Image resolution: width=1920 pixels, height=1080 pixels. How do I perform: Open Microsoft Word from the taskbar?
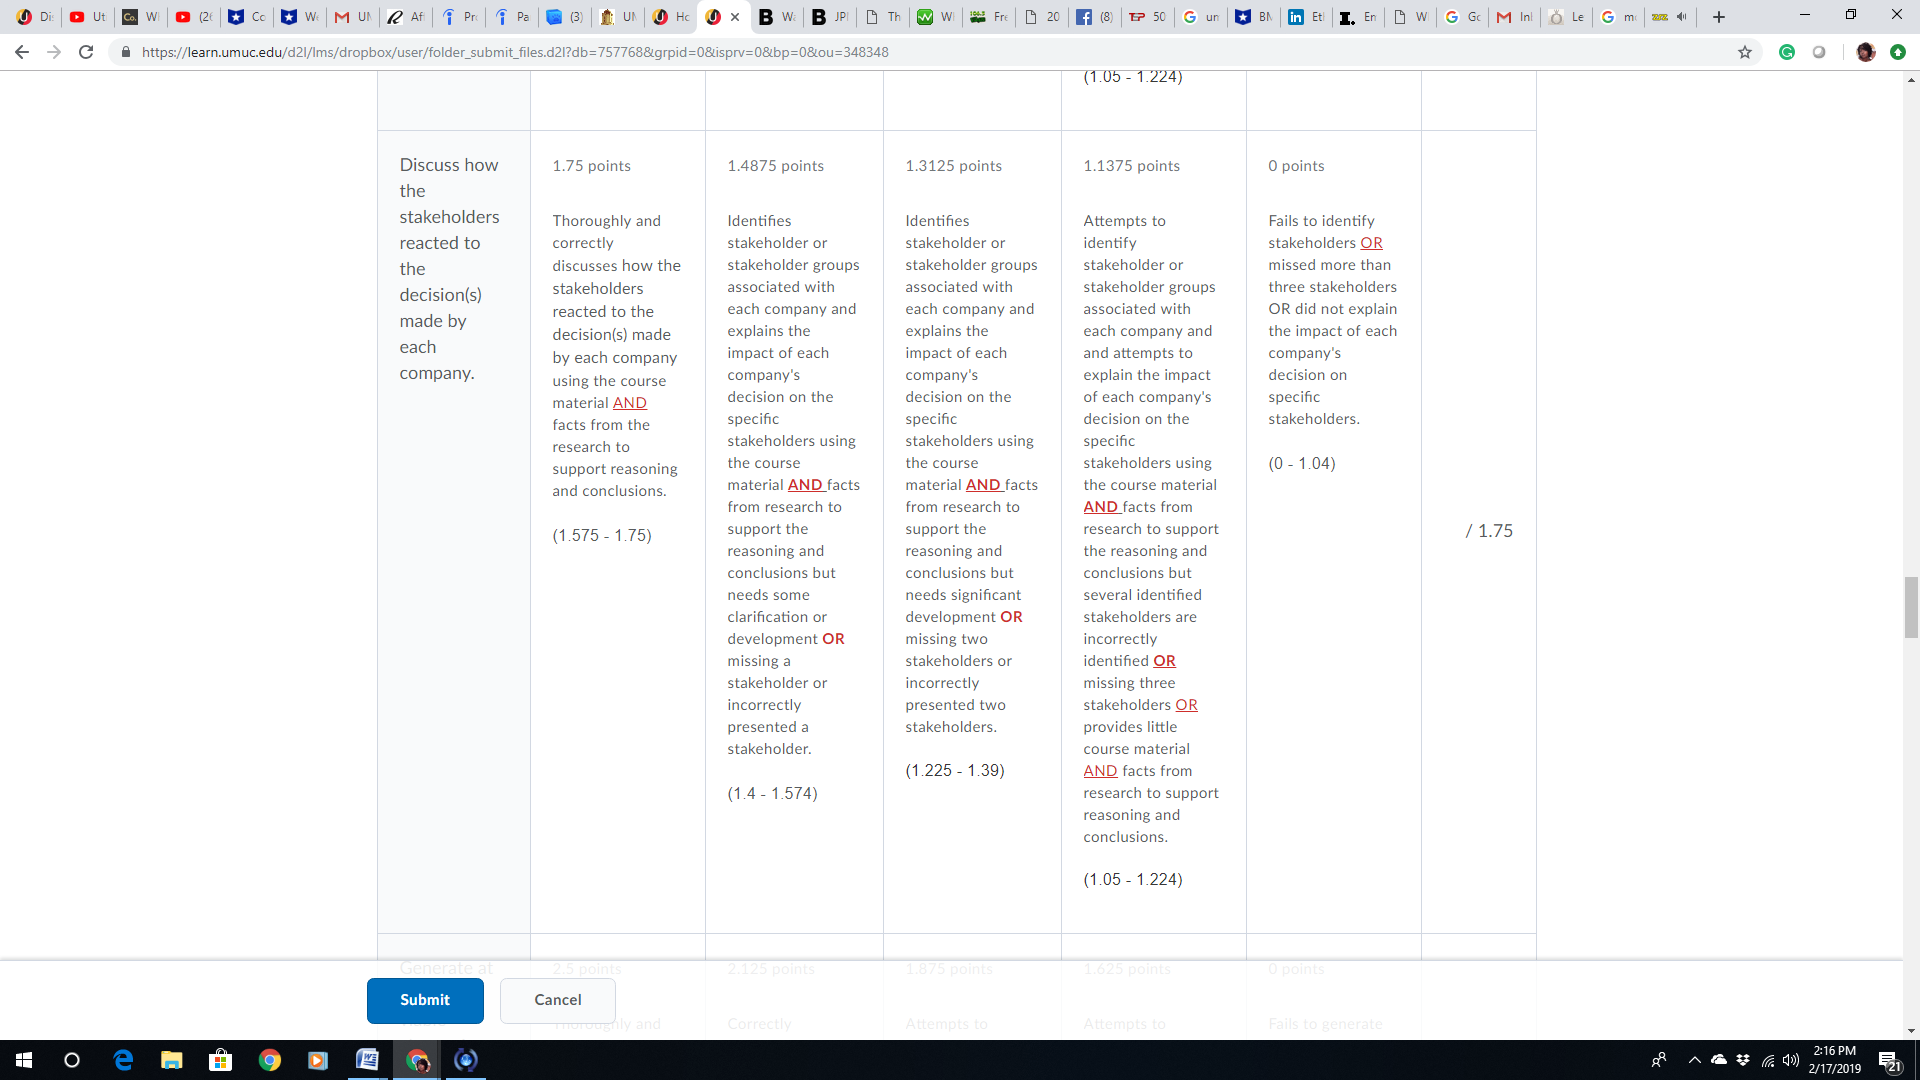tap(367, 1060)
